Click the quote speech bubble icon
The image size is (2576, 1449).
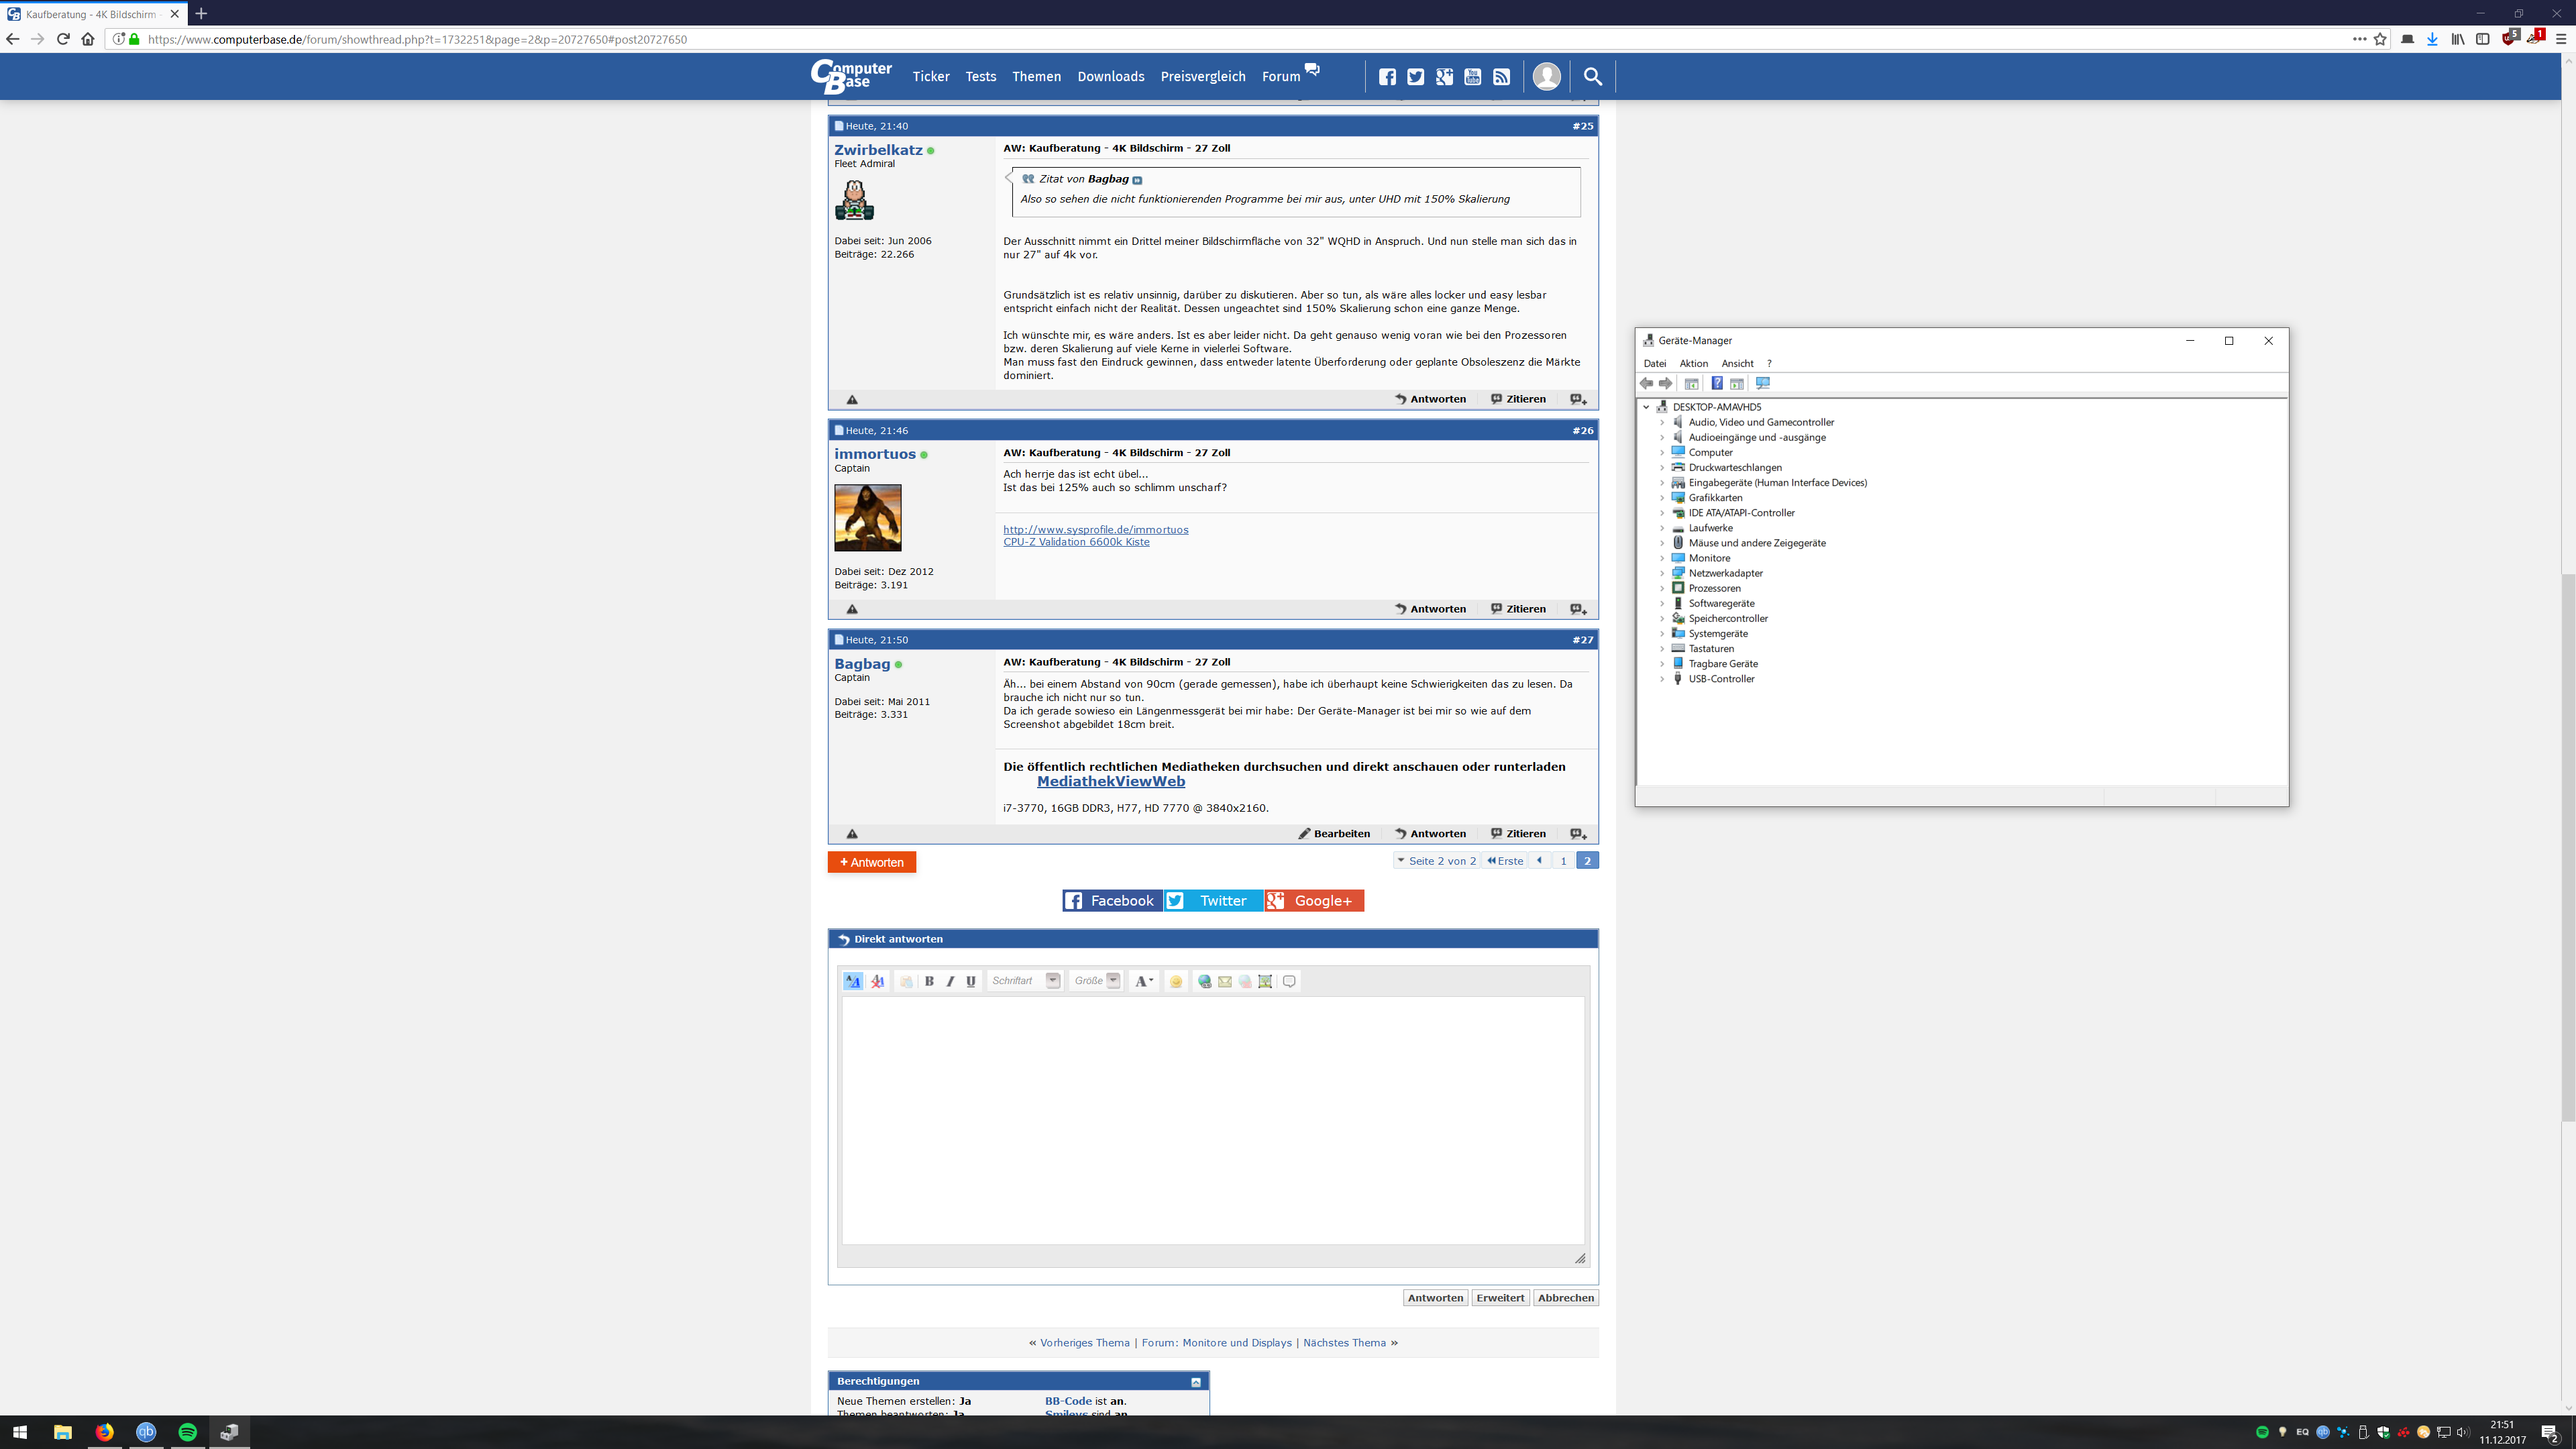(x=1289, y=981)
